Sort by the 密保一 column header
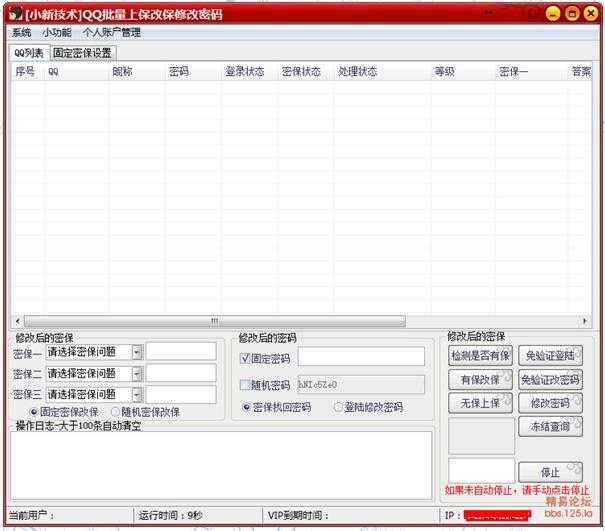Viewport: 605px width, 531px height. [531, 72]
